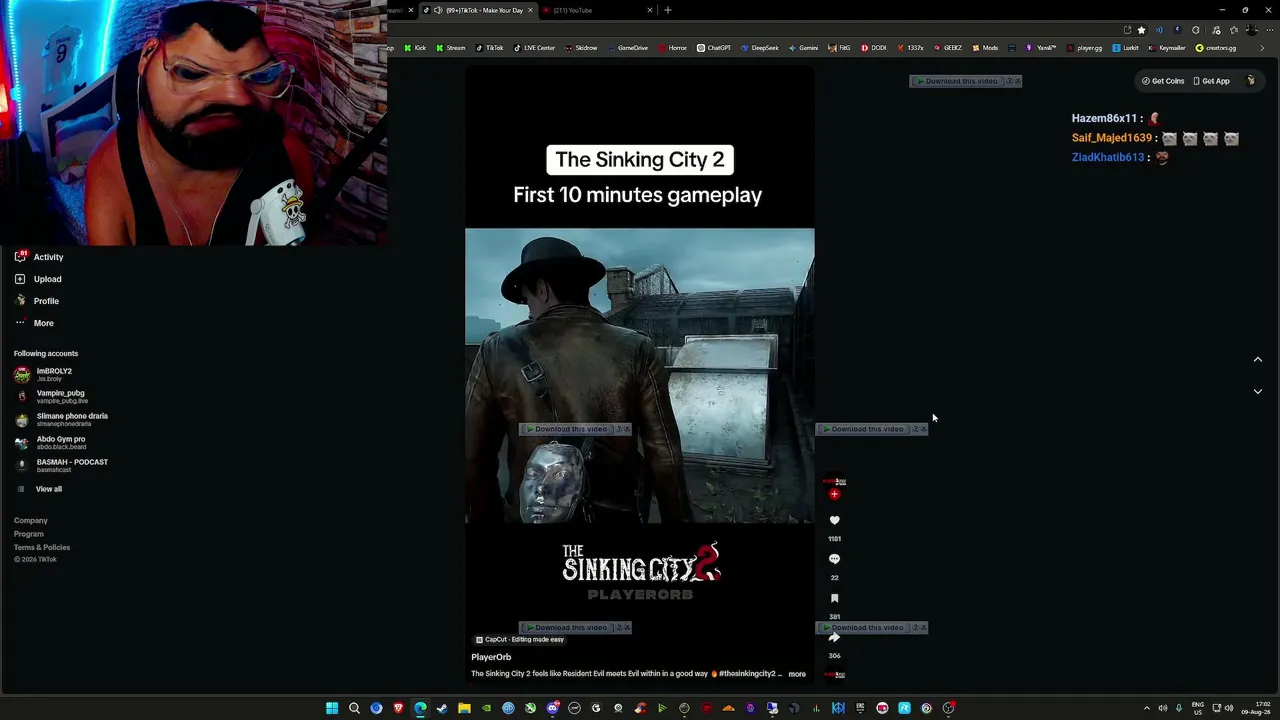Open the More menu in sidebar
Viewport: 1280px width, 720px height.
(x=34, y=323)
